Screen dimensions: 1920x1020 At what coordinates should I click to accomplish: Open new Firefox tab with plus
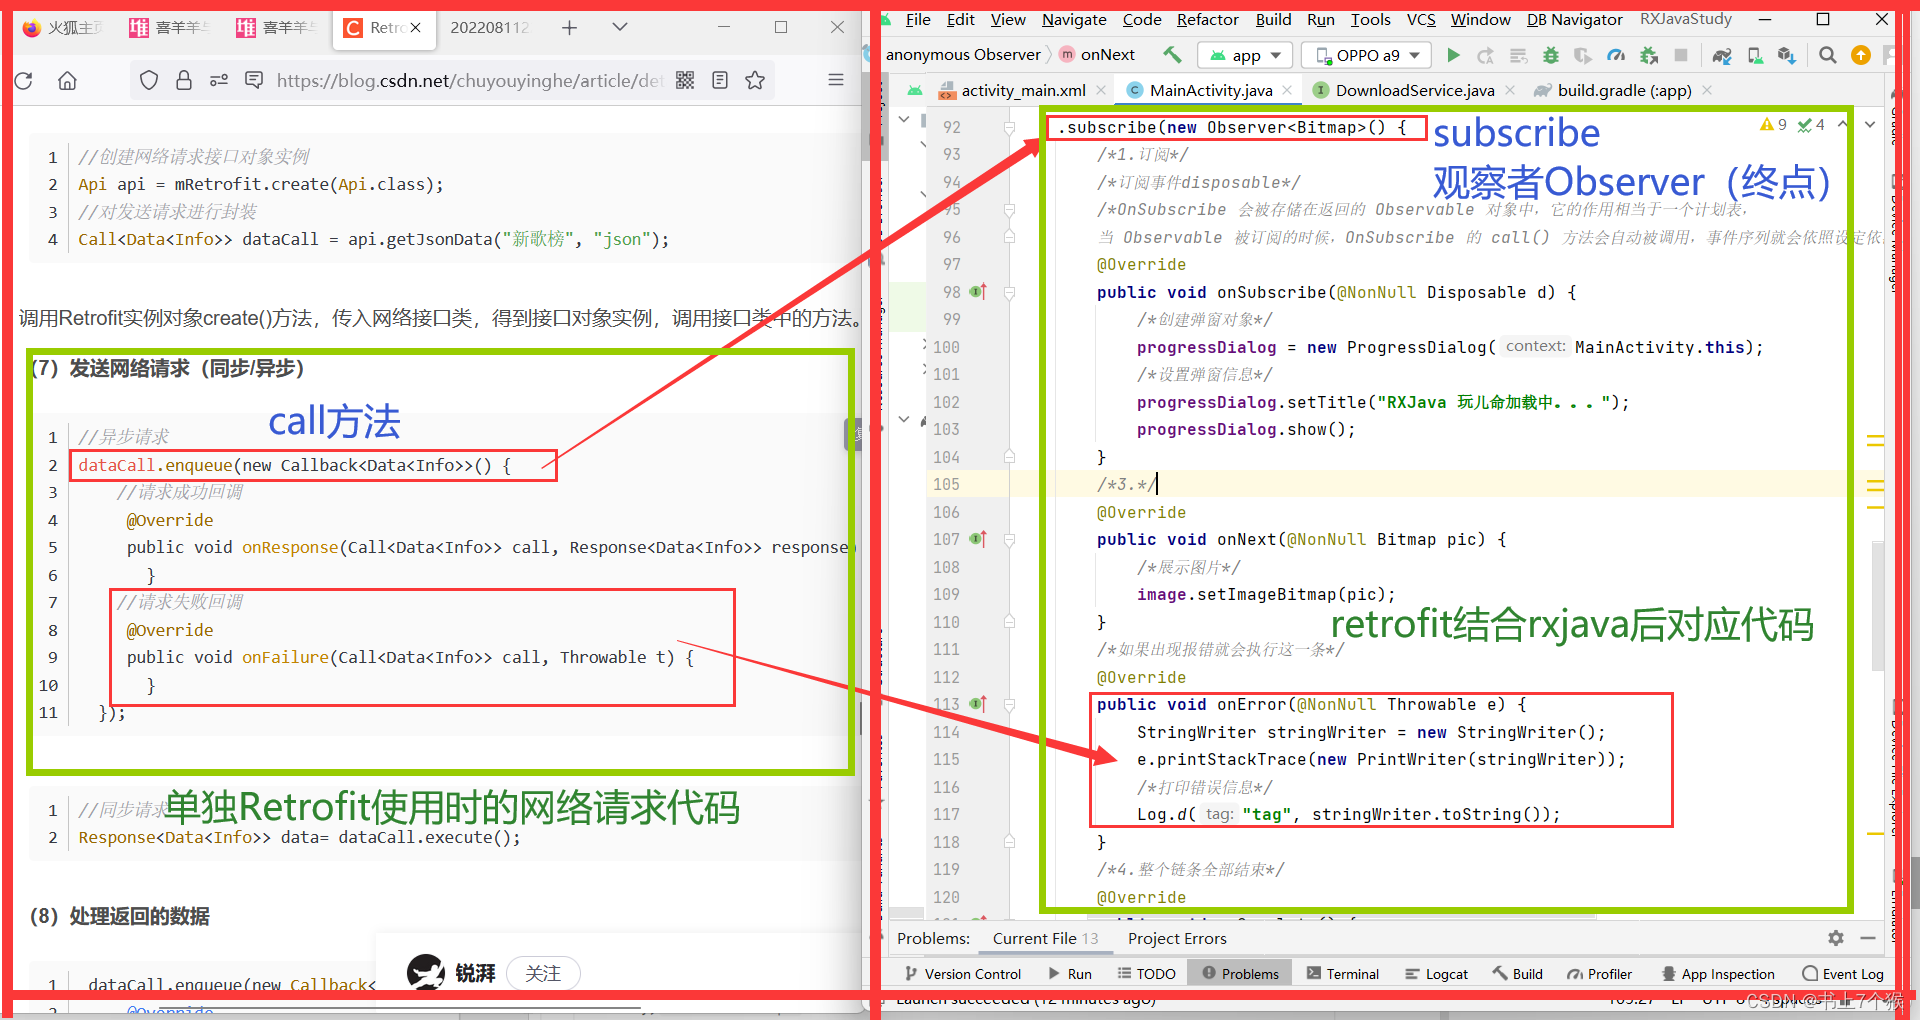569,27
